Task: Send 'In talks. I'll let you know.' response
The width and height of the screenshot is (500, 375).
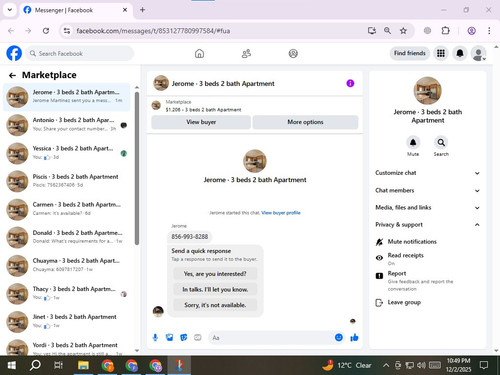Action: pos(215,289)
